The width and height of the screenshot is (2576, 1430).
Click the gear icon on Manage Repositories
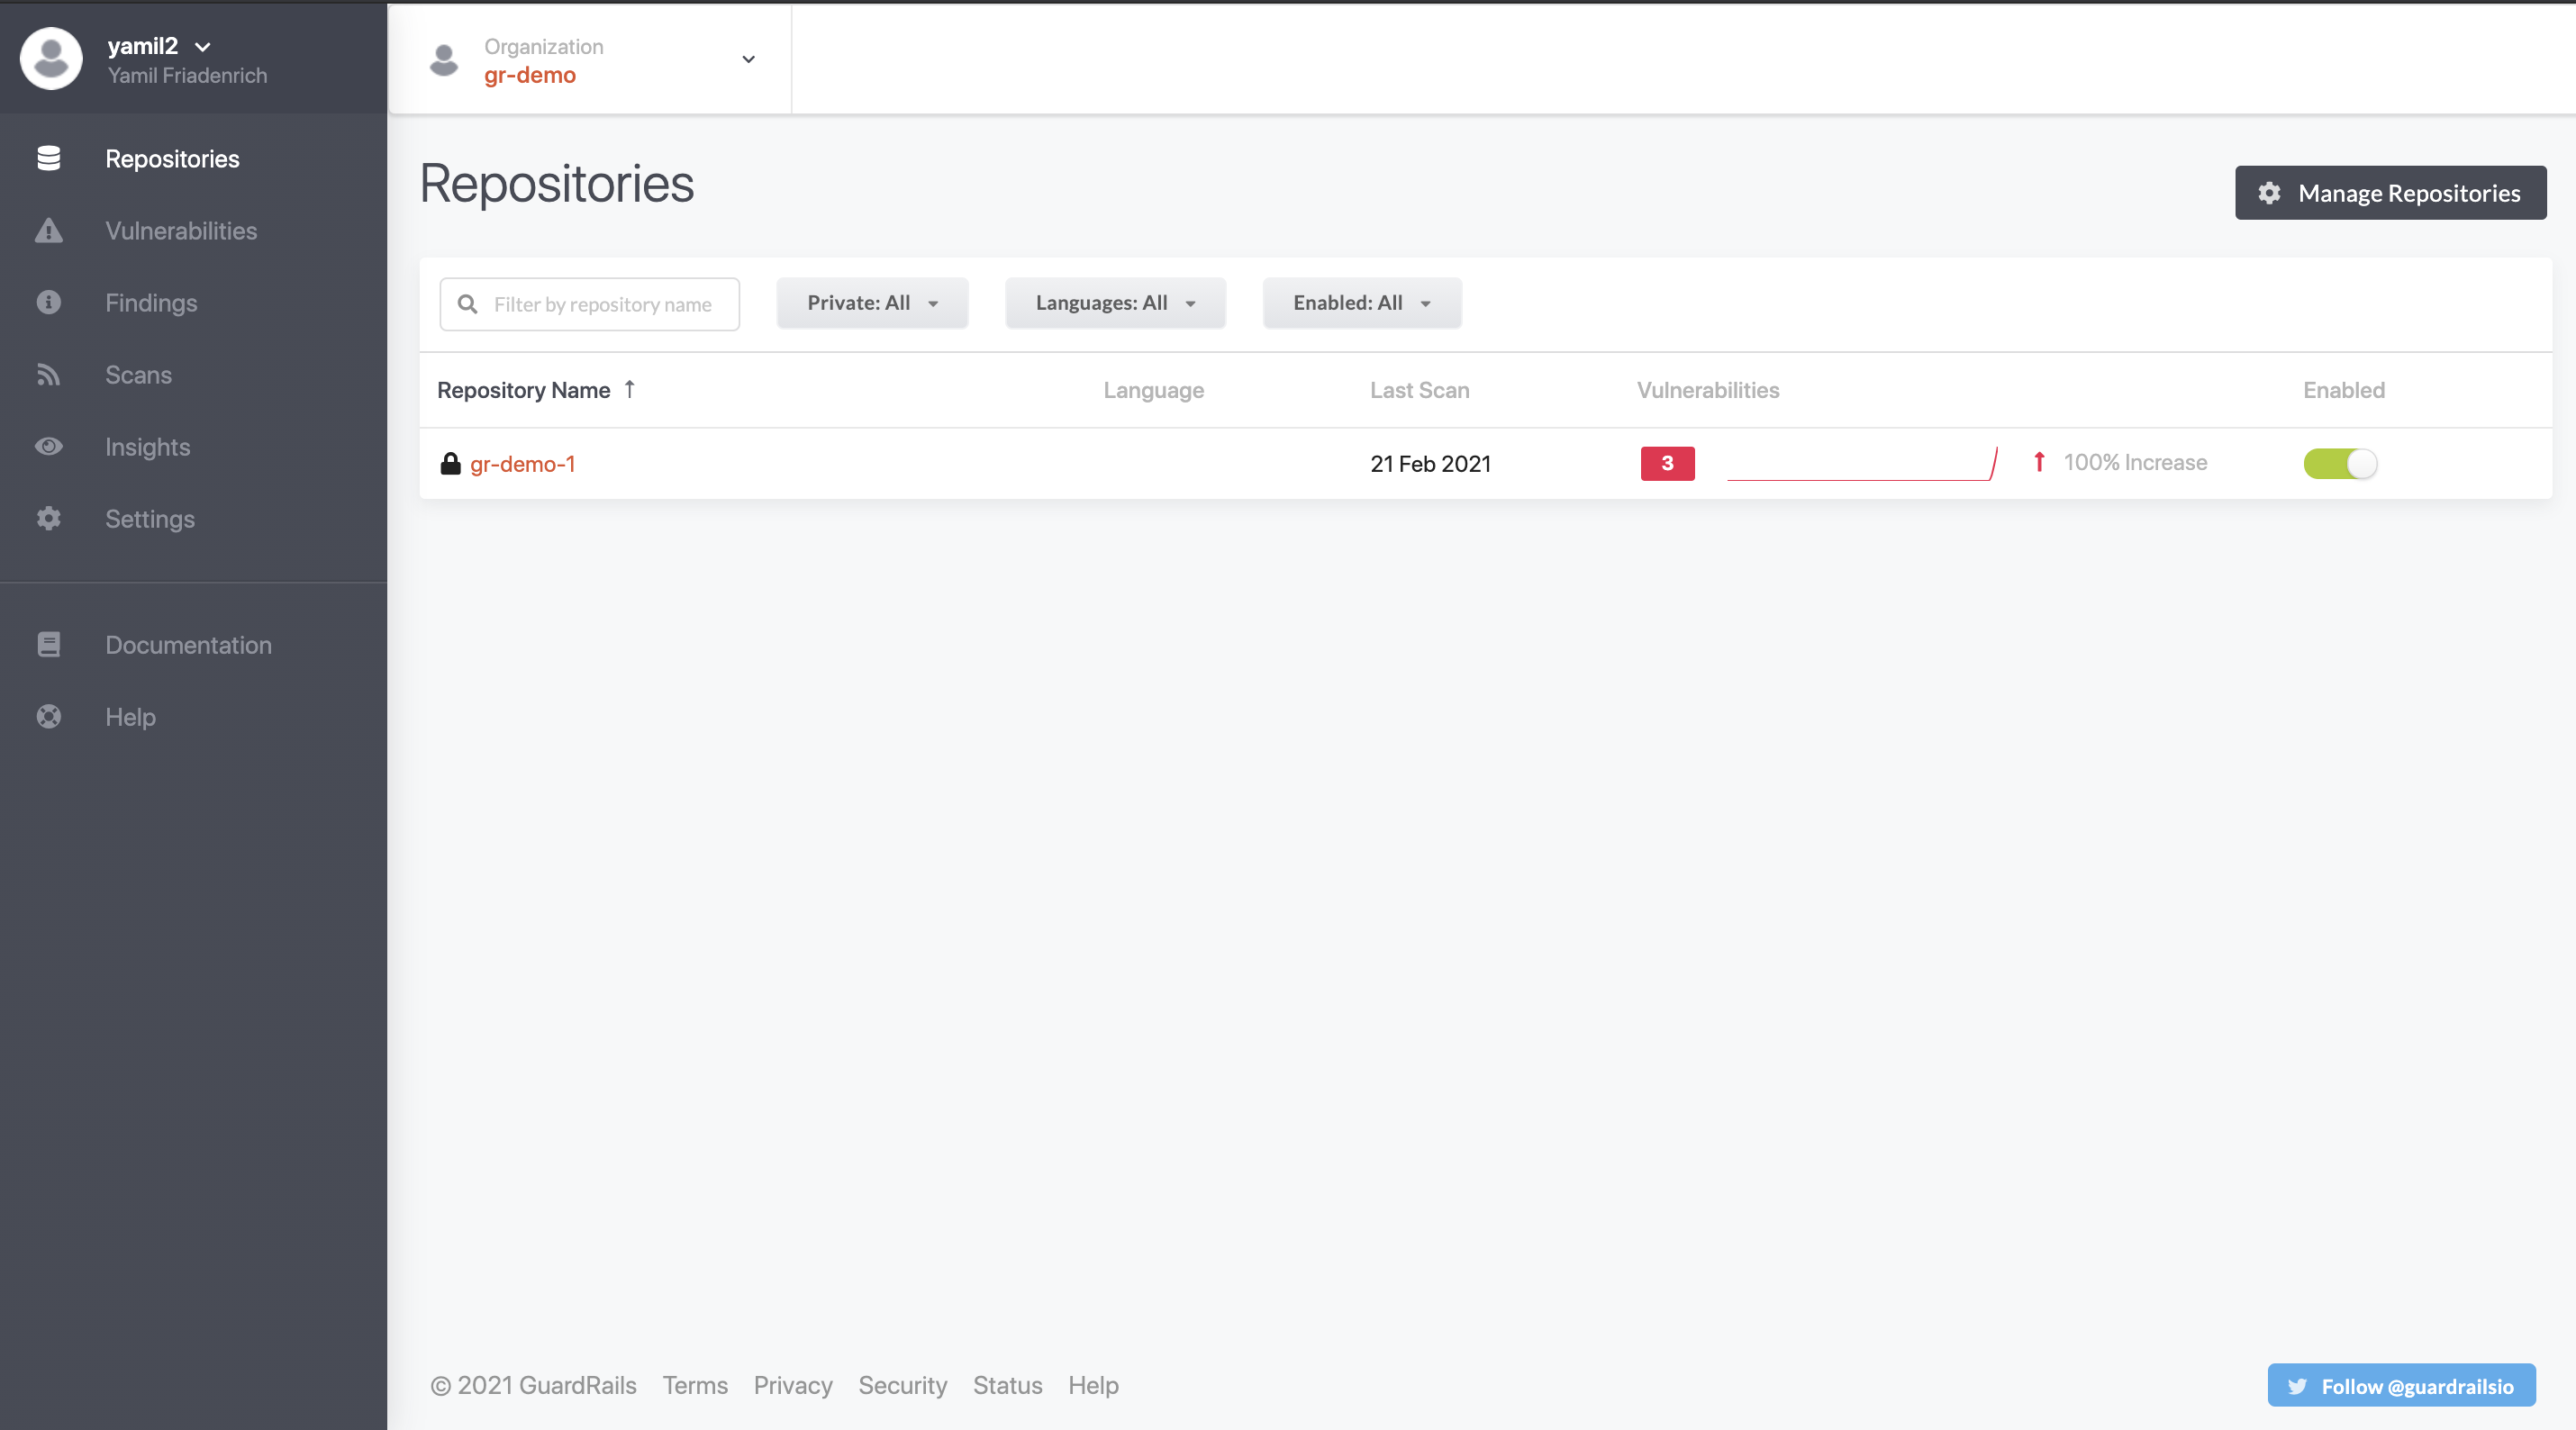(2269, 193)
